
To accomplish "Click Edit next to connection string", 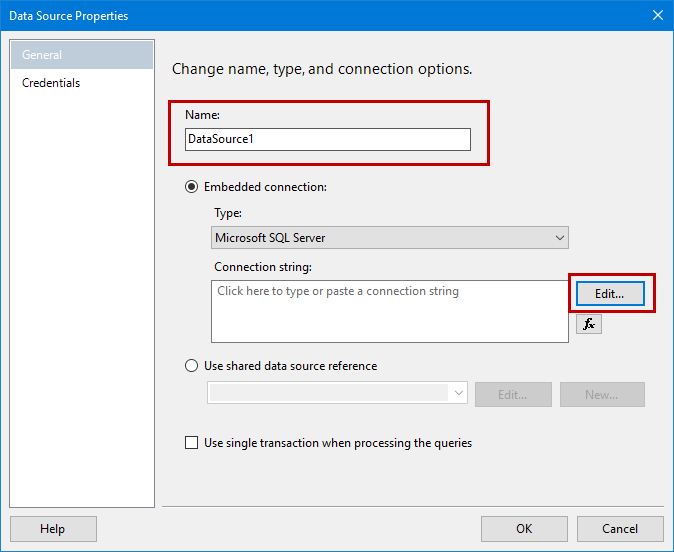I will (609, 294).
